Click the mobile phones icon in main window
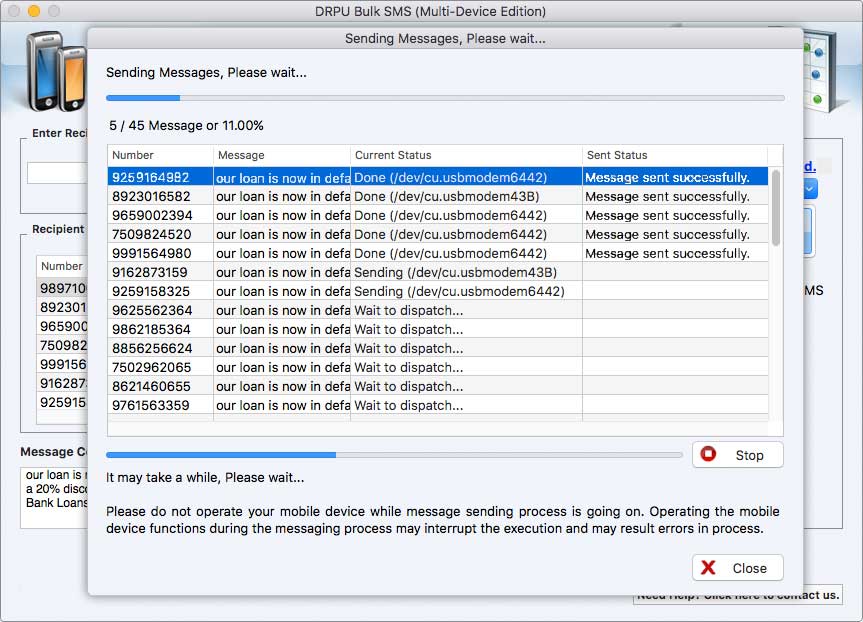This screenshot has width=863, height=622. (x=57, y=70)
